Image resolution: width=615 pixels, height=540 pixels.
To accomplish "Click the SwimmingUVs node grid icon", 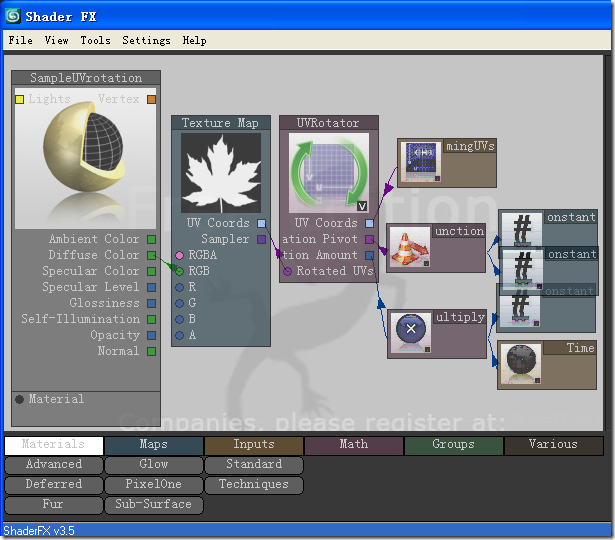I will [421, 162].
